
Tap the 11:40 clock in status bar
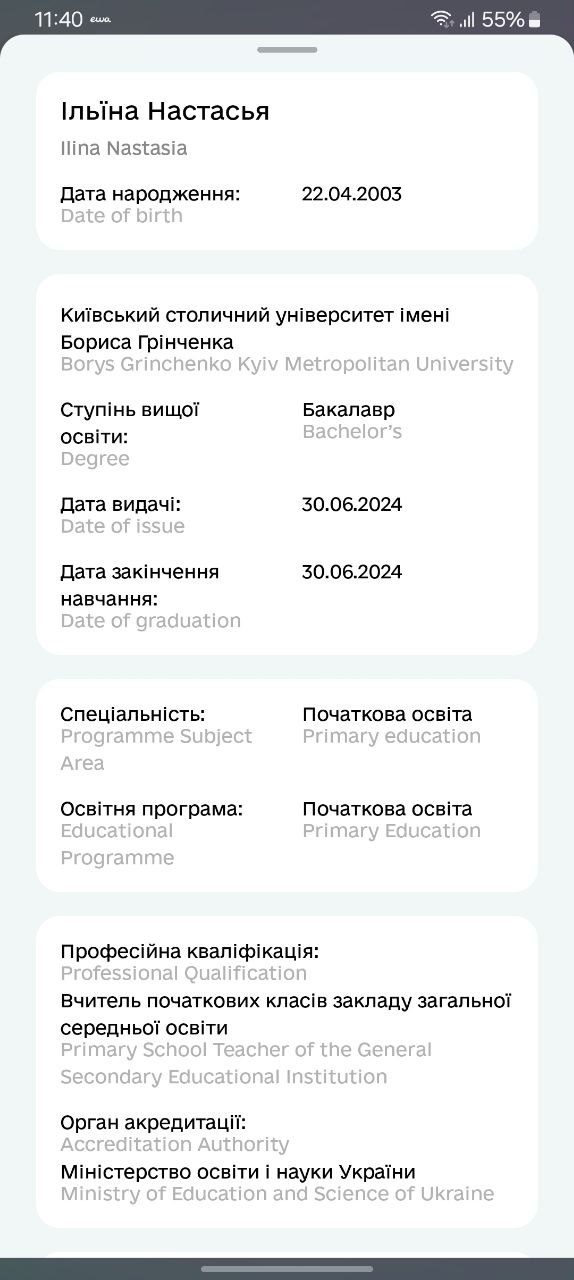[x=58, y=19]
